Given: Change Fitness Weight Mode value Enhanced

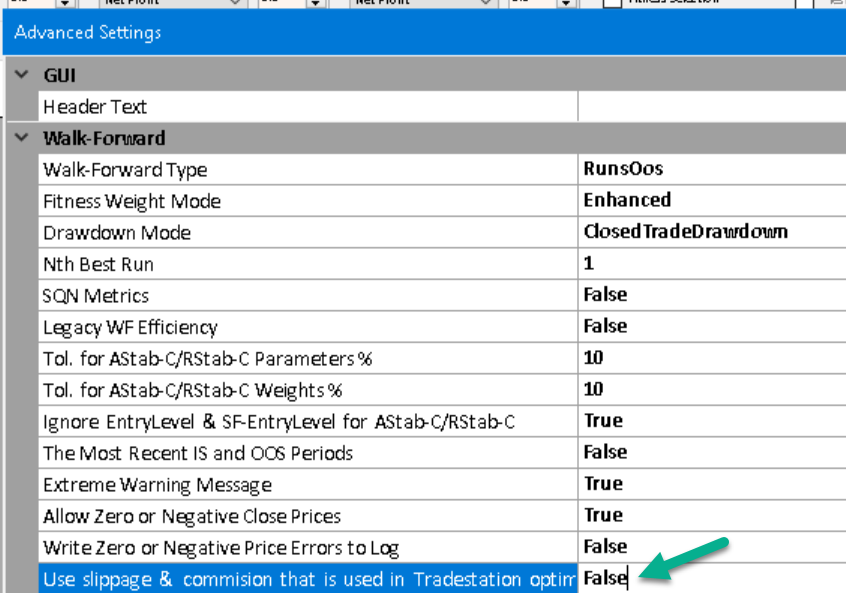Looking at the screenshot, I should (x=710, y=201).
